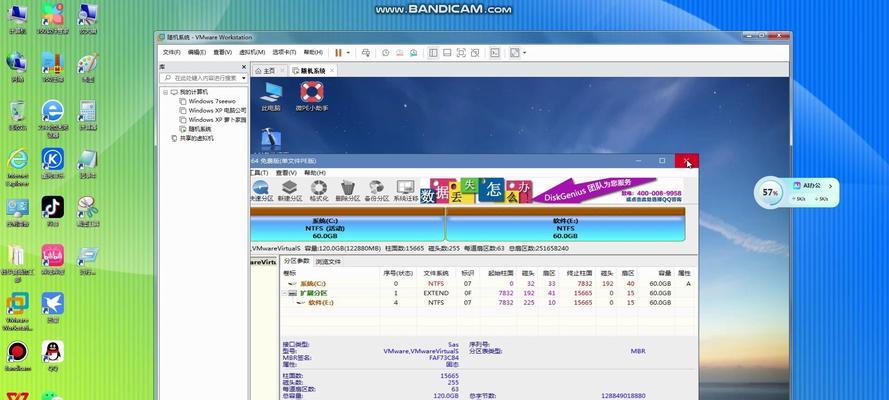This screenshot has width=889, height=400.
Task: Expand the AI办公 floating widget chevron
Action: pos(831,185)
